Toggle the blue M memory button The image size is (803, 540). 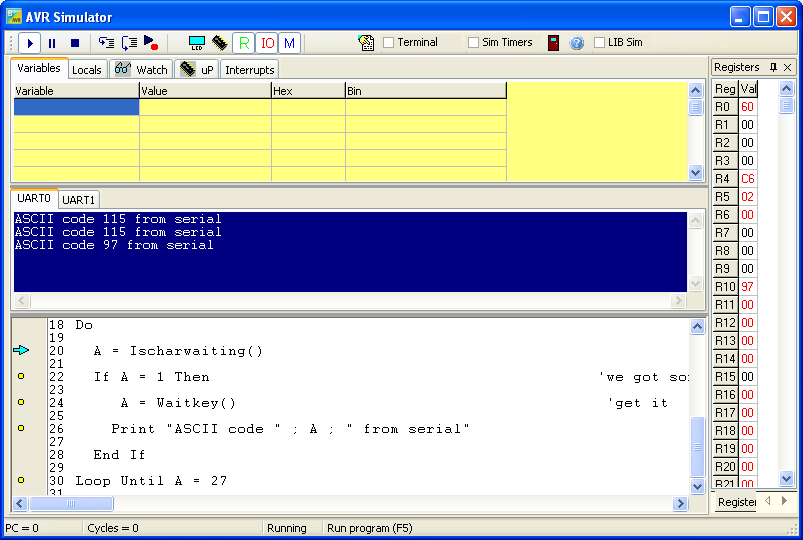pos(289,43)
